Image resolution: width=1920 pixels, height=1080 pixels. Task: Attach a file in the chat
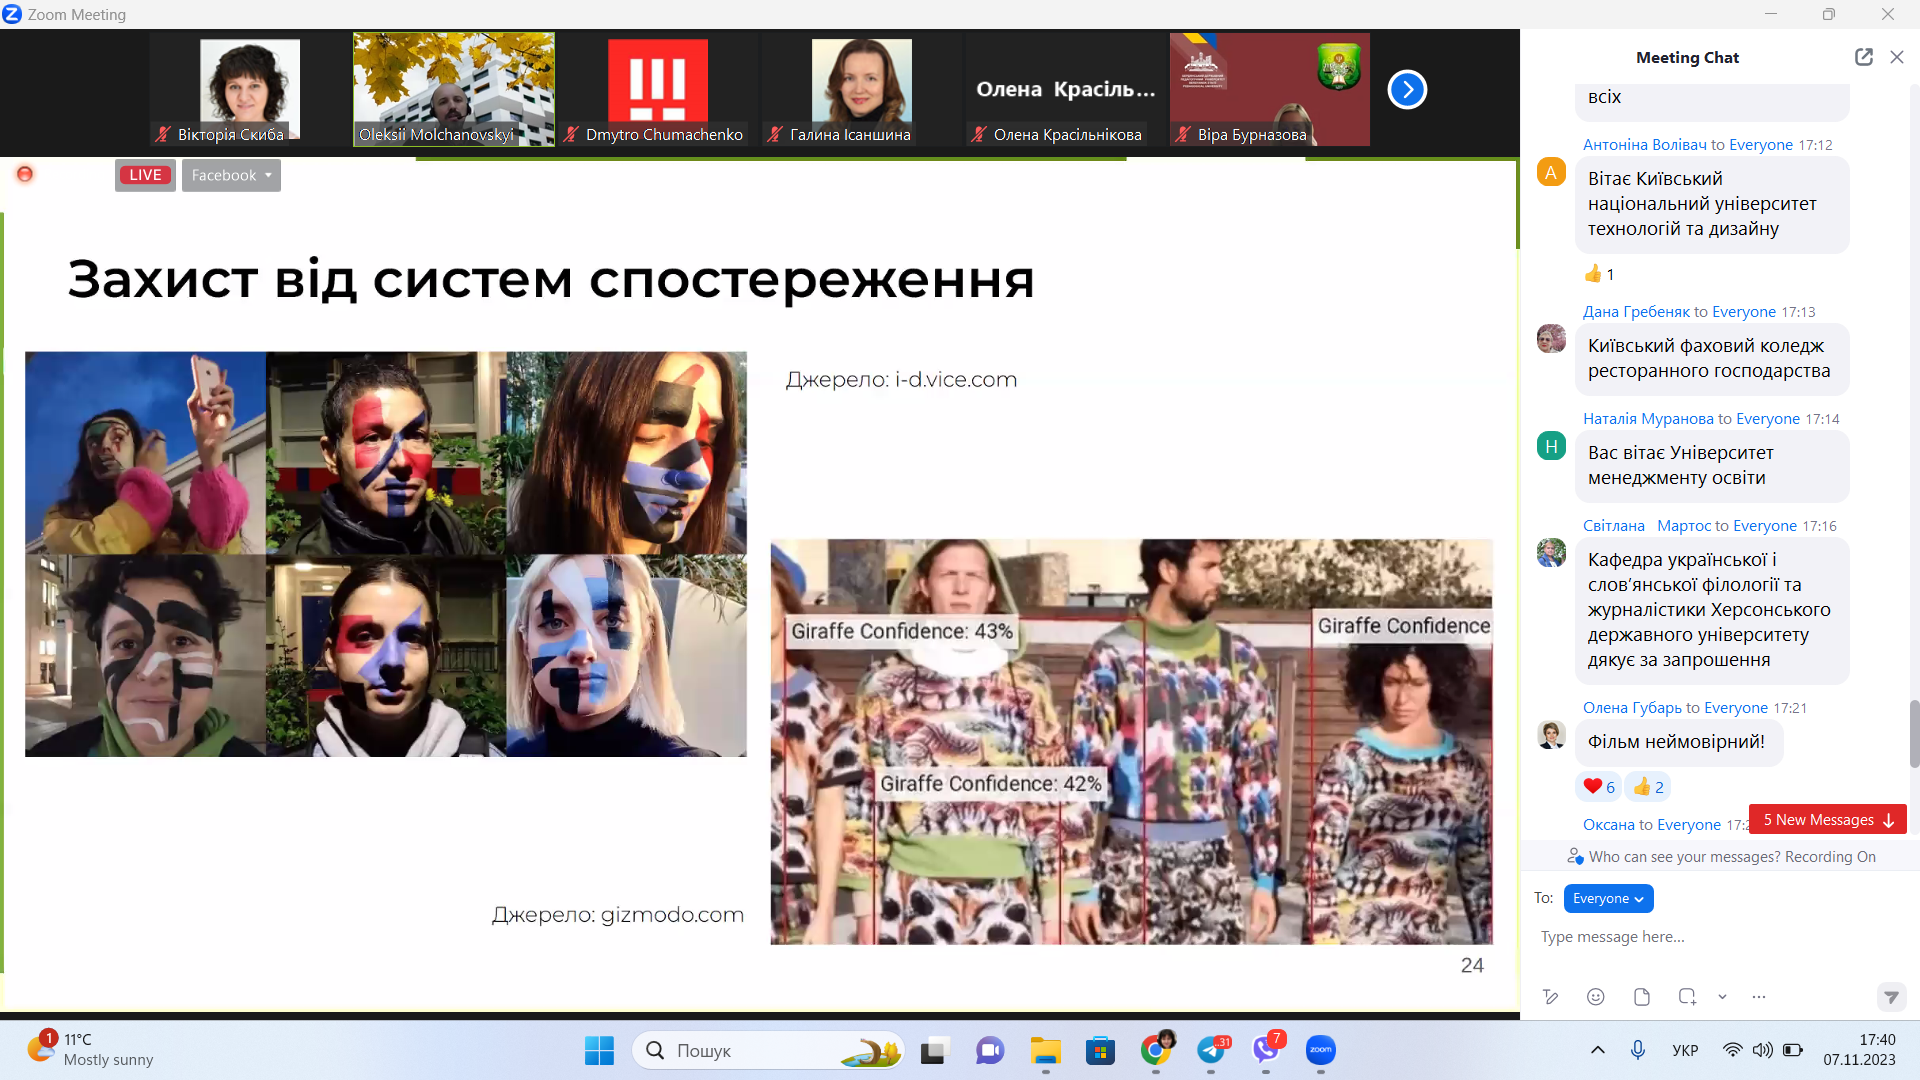(1641, 996)
